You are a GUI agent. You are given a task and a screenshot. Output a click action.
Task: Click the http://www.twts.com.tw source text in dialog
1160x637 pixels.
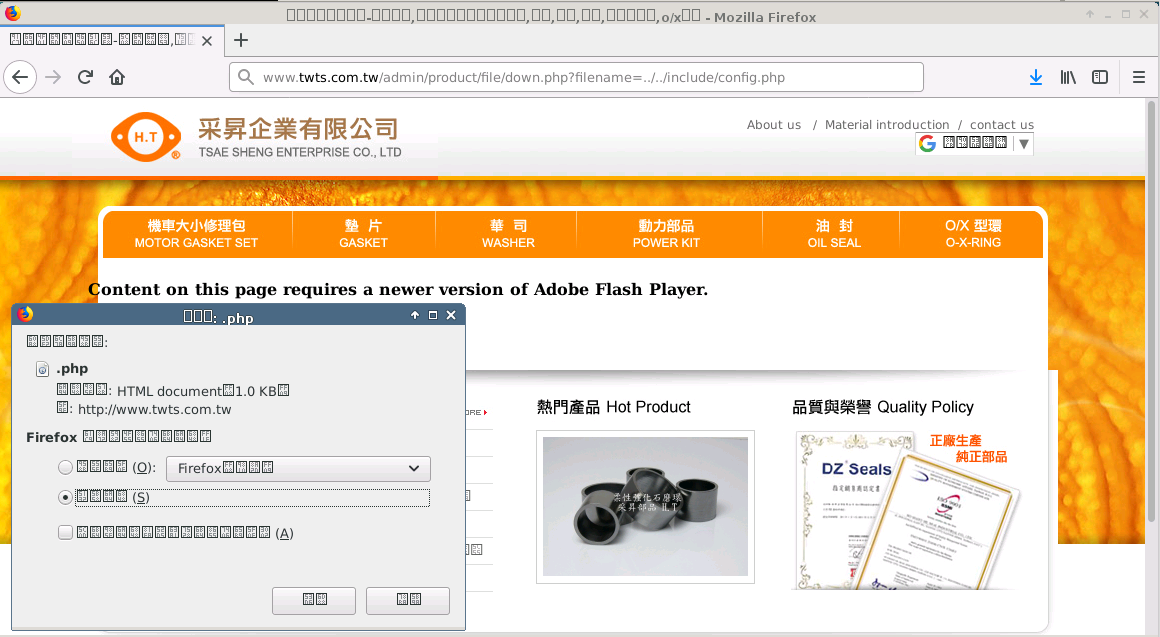(x=155, y=410)
